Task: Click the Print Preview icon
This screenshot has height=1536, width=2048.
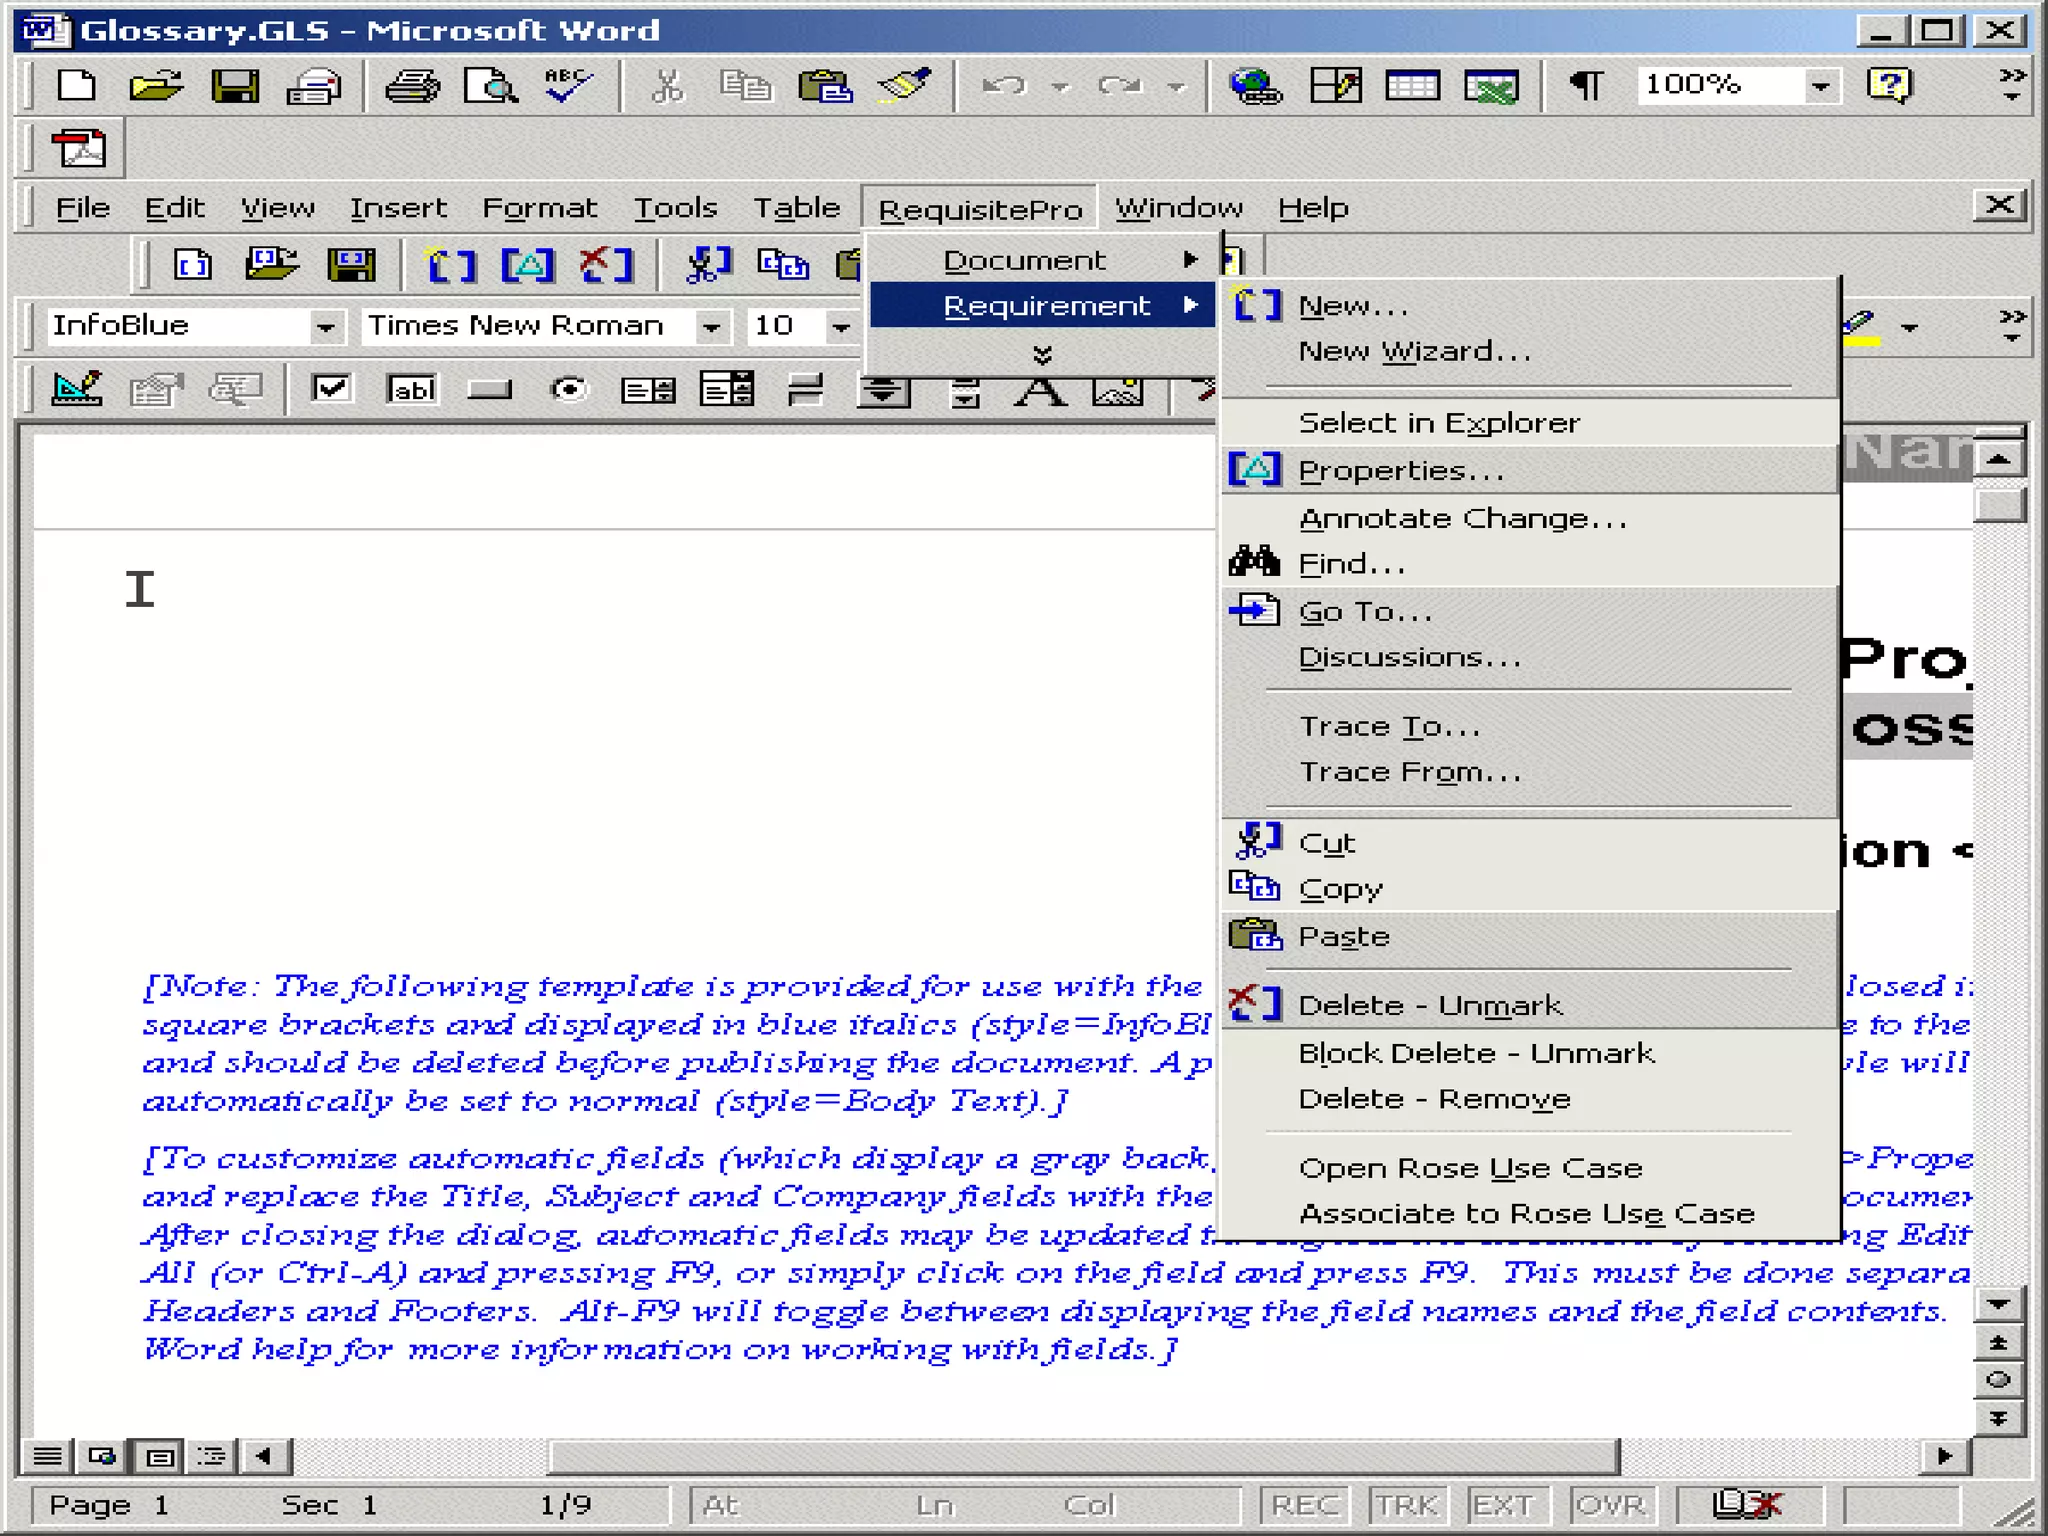Action: click(490, 86)
